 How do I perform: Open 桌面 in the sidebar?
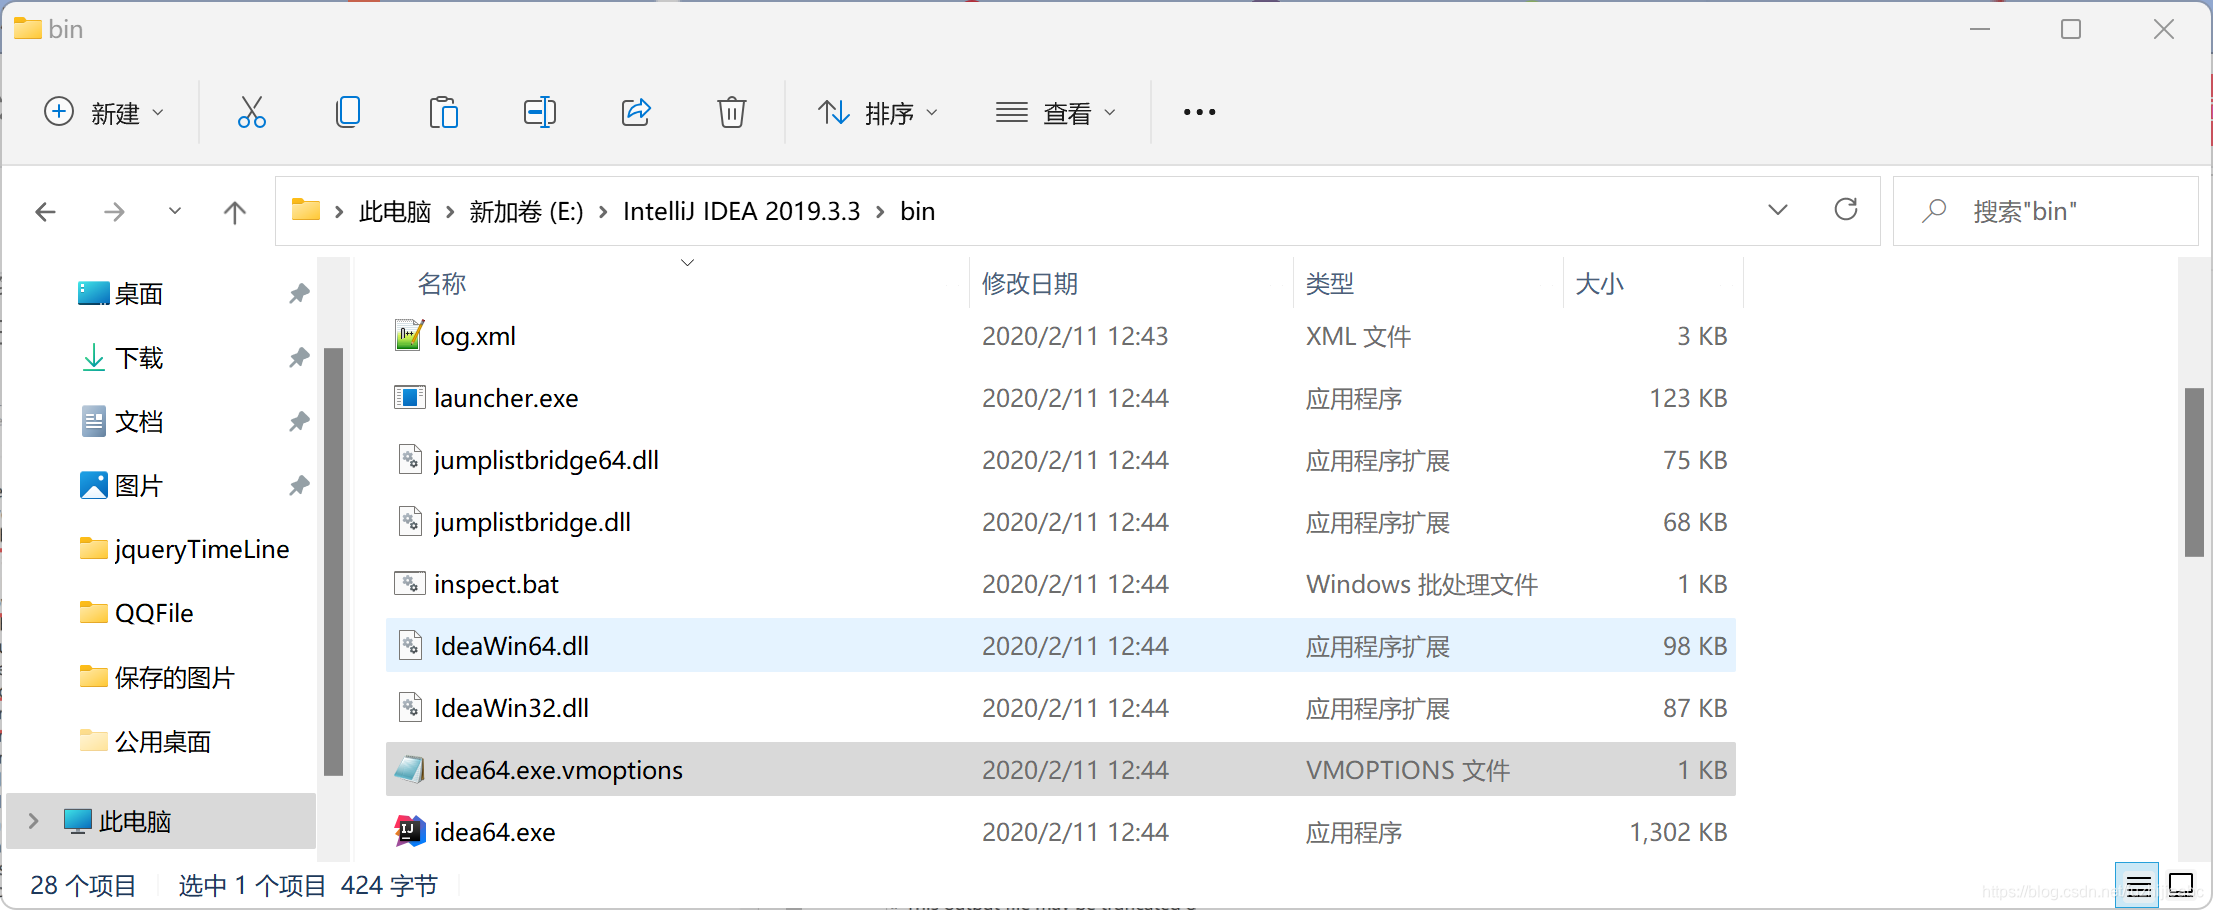tap(139, 293)
